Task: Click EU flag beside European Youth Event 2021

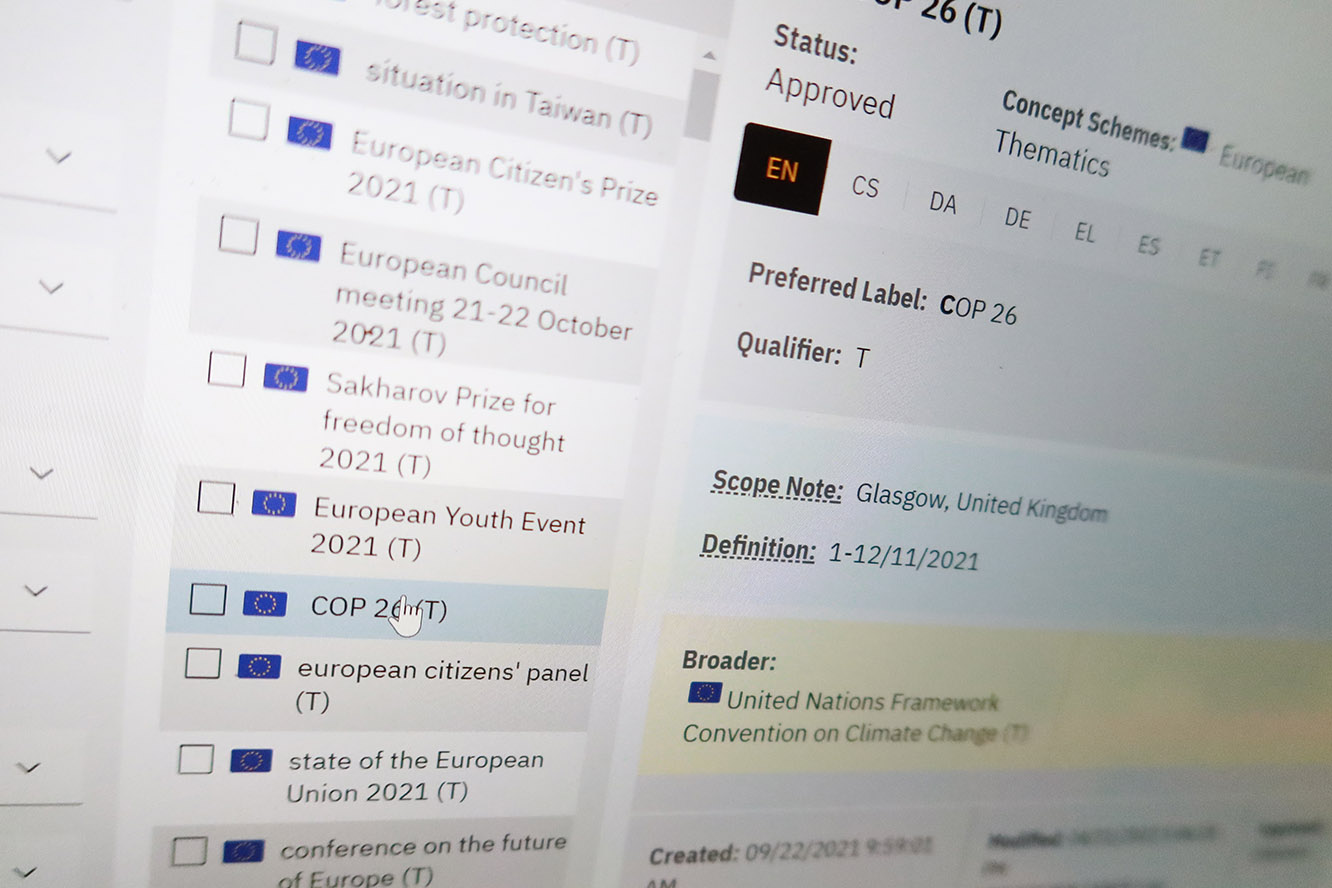Action: point(273,504)
